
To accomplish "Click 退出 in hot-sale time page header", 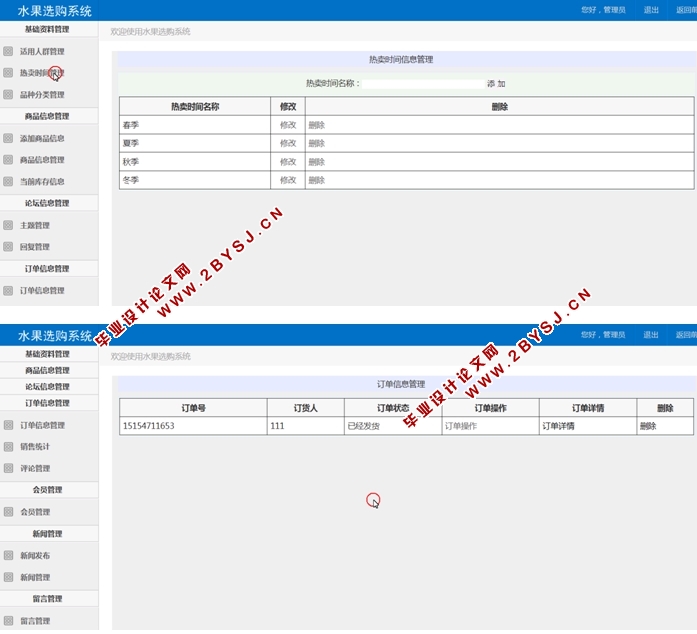I will pos(651,10).
